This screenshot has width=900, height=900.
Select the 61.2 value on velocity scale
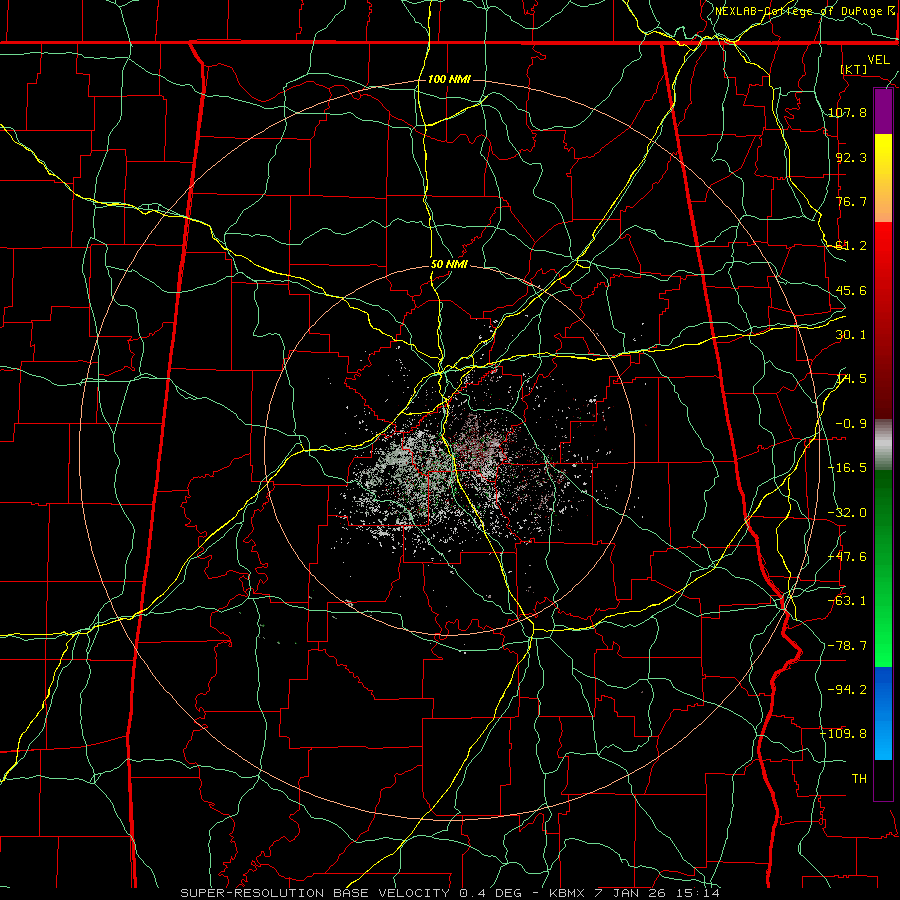(851, 246)
